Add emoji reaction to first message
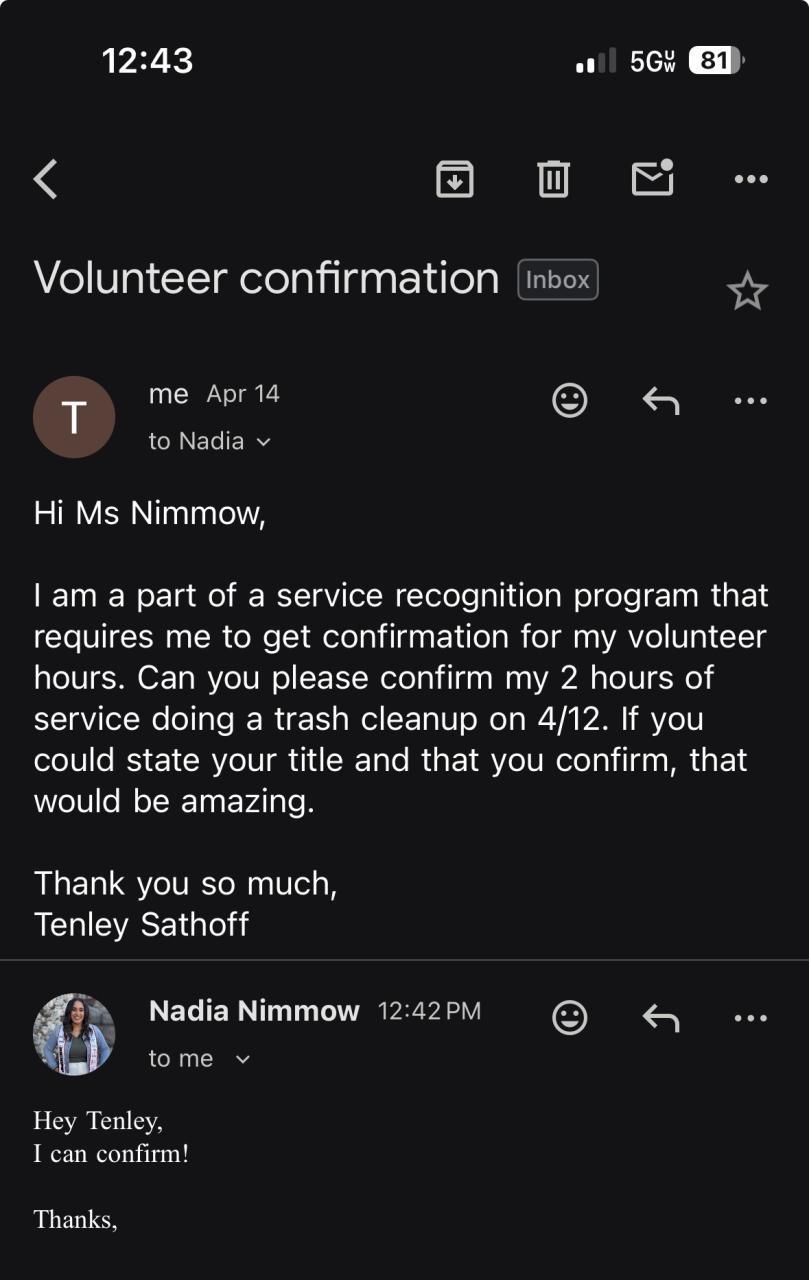 570,401
